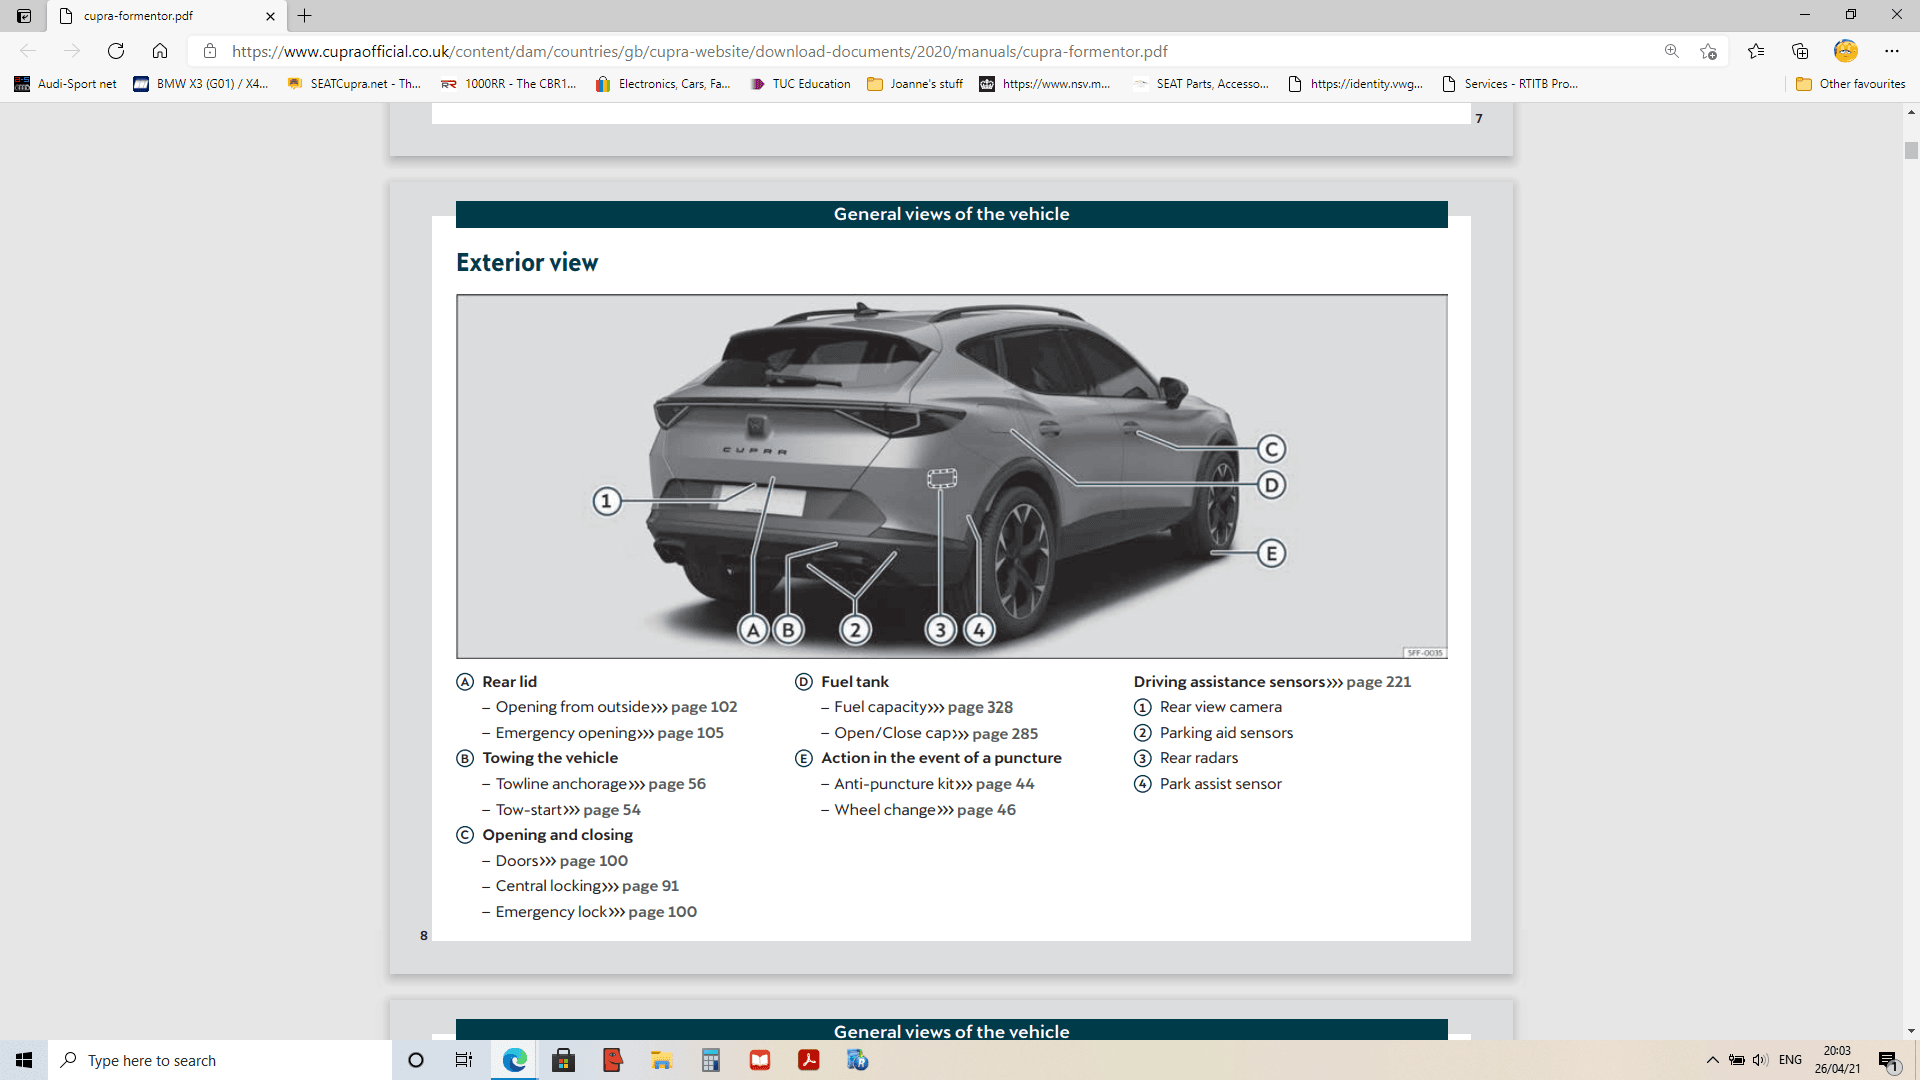This screenshot has height=1080, width=1920.
Task: Click the vertical scrollbar thumb
Action: pyautogui.click(x=1911, y=150)
